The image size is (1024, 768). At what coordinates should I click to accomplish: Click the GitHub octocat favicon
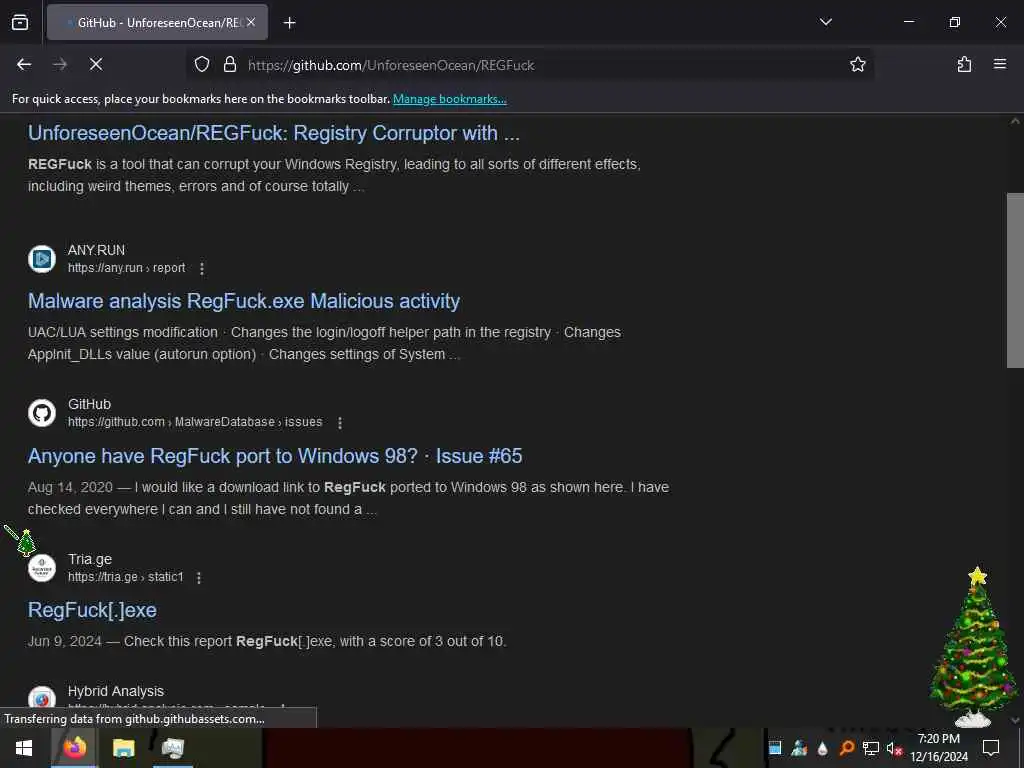[42, 413]
